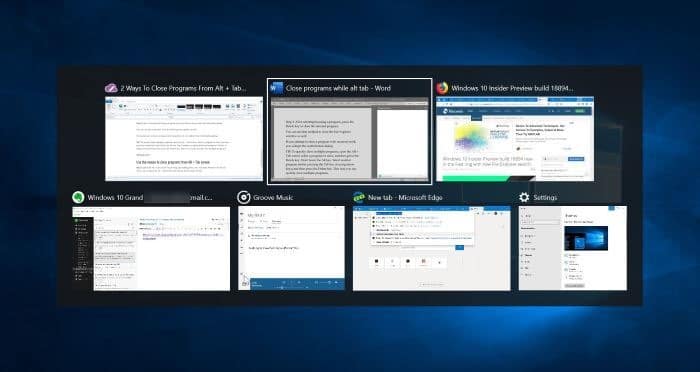
Task: Open the Settings window thumbnail
Action: coord(573,248)
